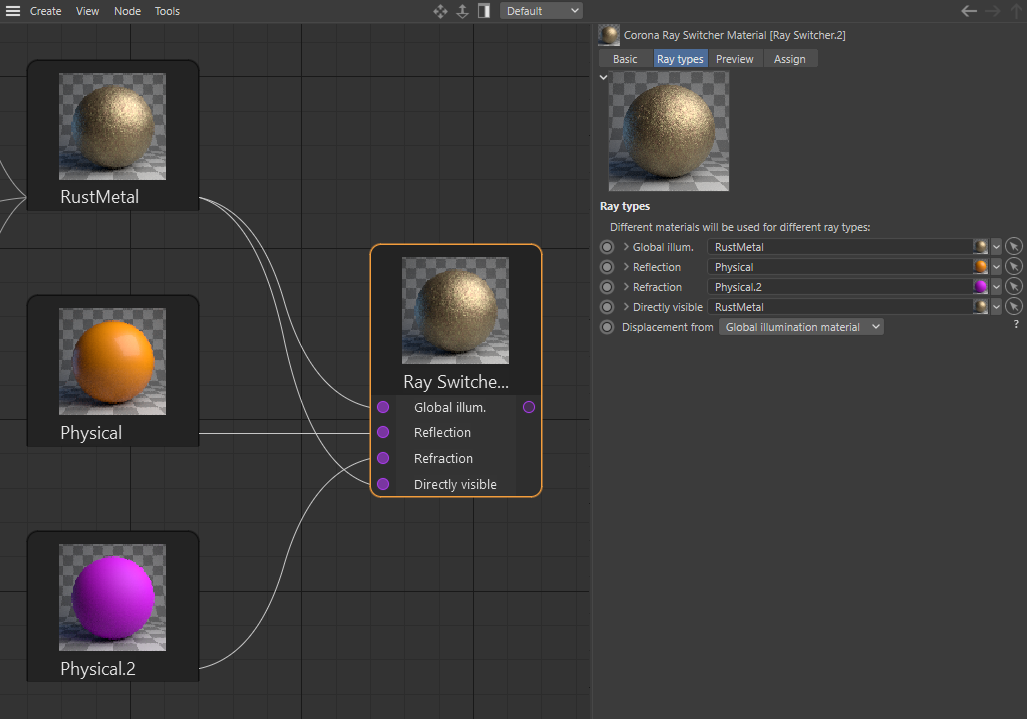Open the Tools menu
The height and width of the screenshot is (719, 1027).
tap(167, 11)
